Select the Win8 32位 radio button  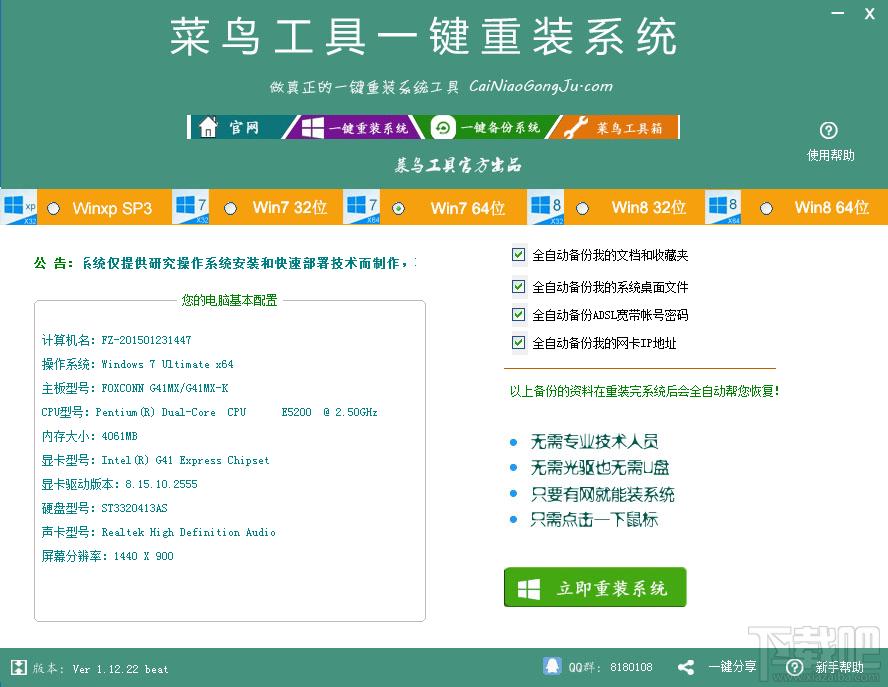tap(582, 208)
